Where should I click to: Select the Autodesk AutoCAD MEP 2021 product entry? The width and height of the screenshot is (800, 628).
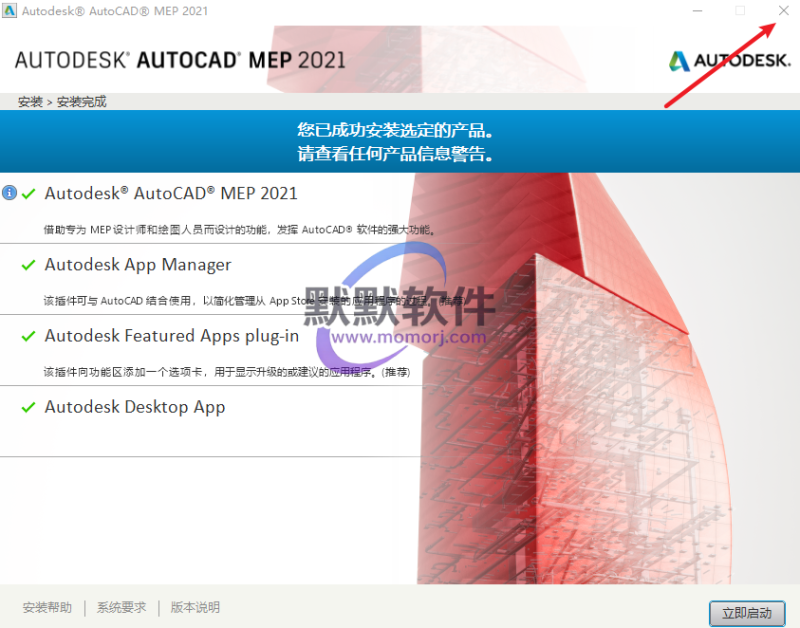(x=171, y=193)
